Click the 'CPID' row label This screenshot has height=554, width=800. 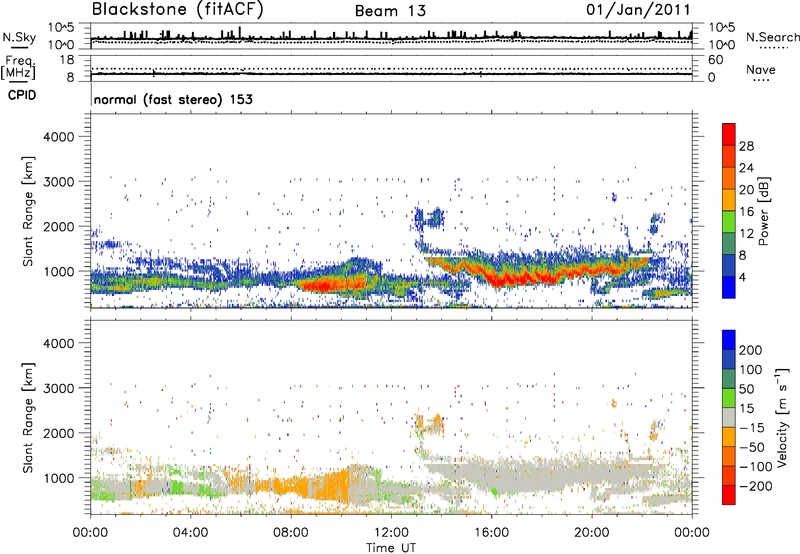[22, 95]
